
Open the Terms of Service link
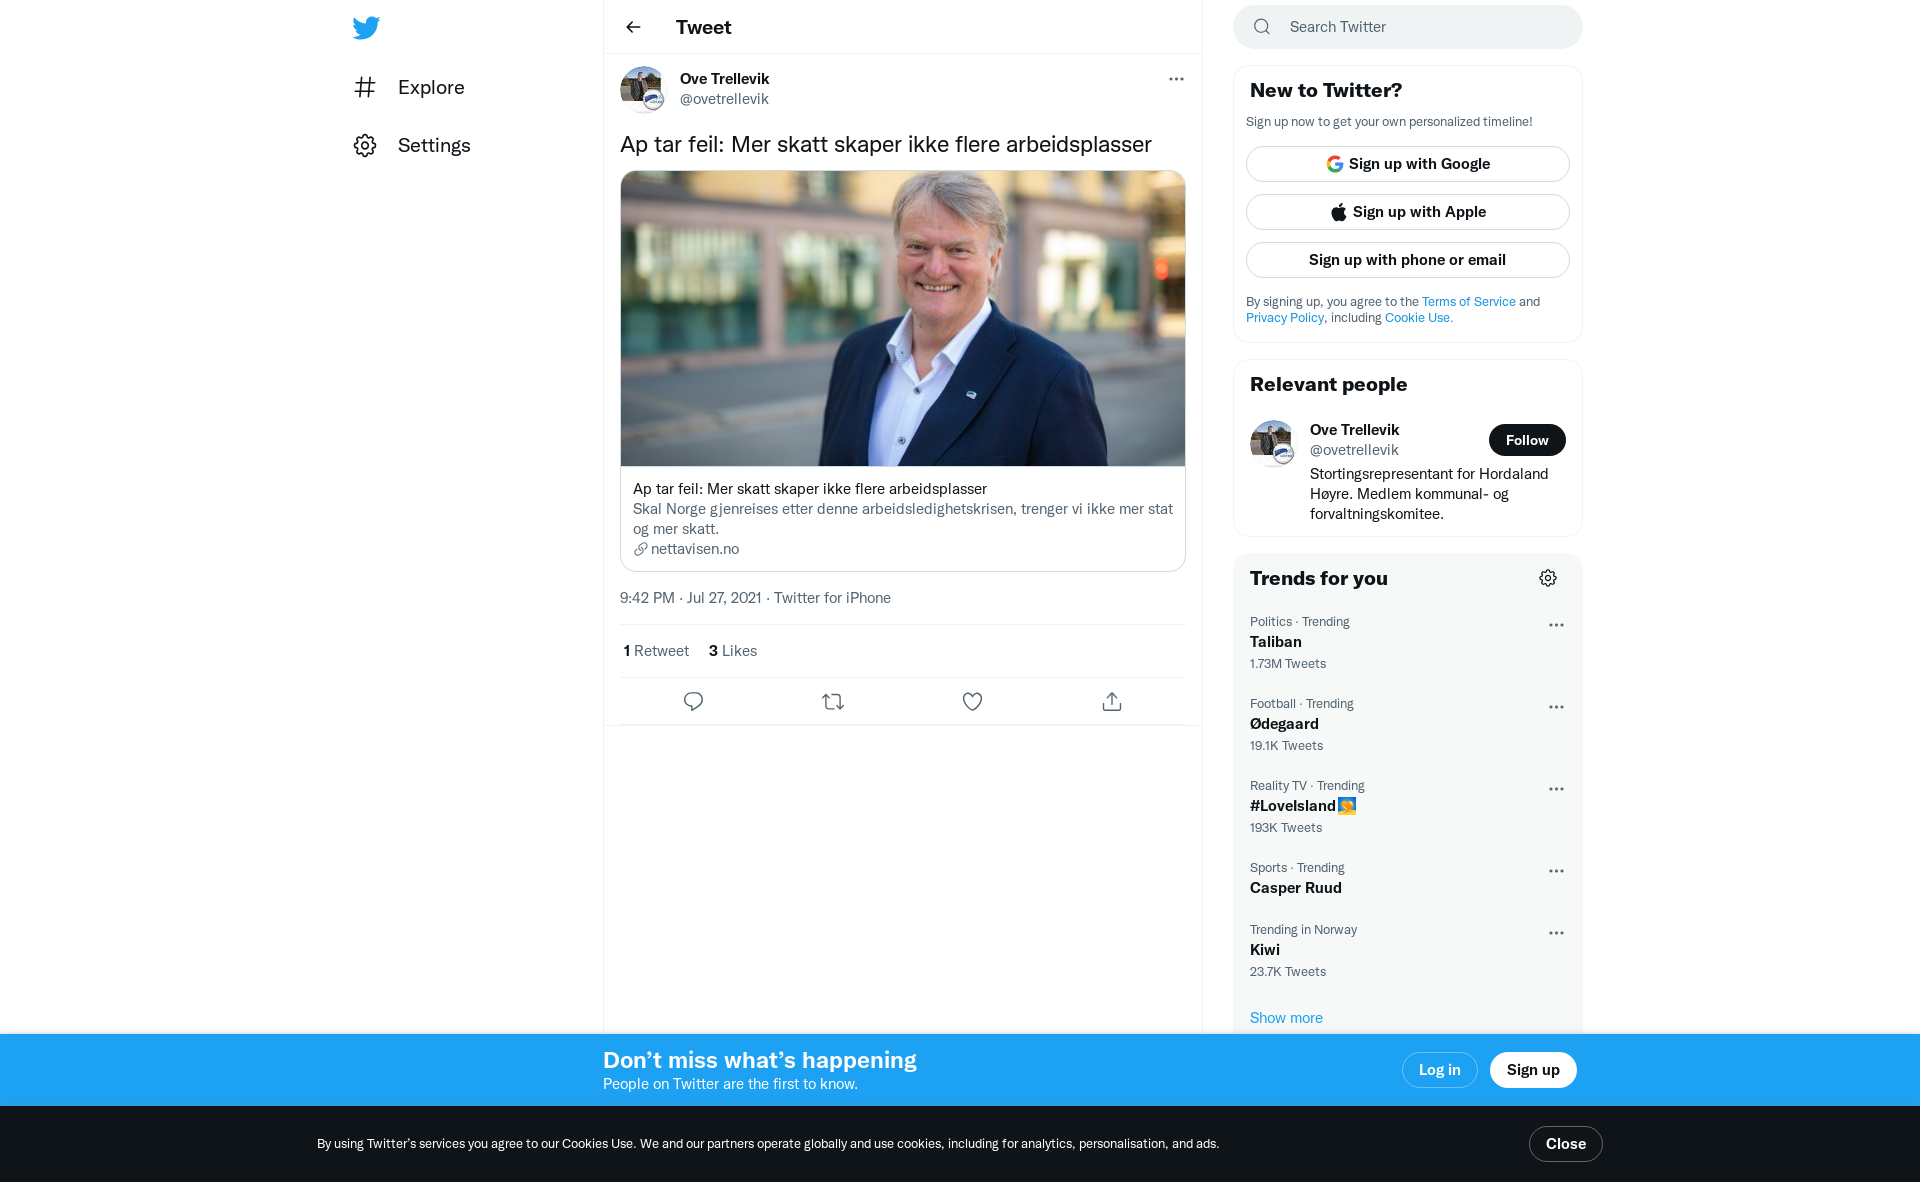1468,302
